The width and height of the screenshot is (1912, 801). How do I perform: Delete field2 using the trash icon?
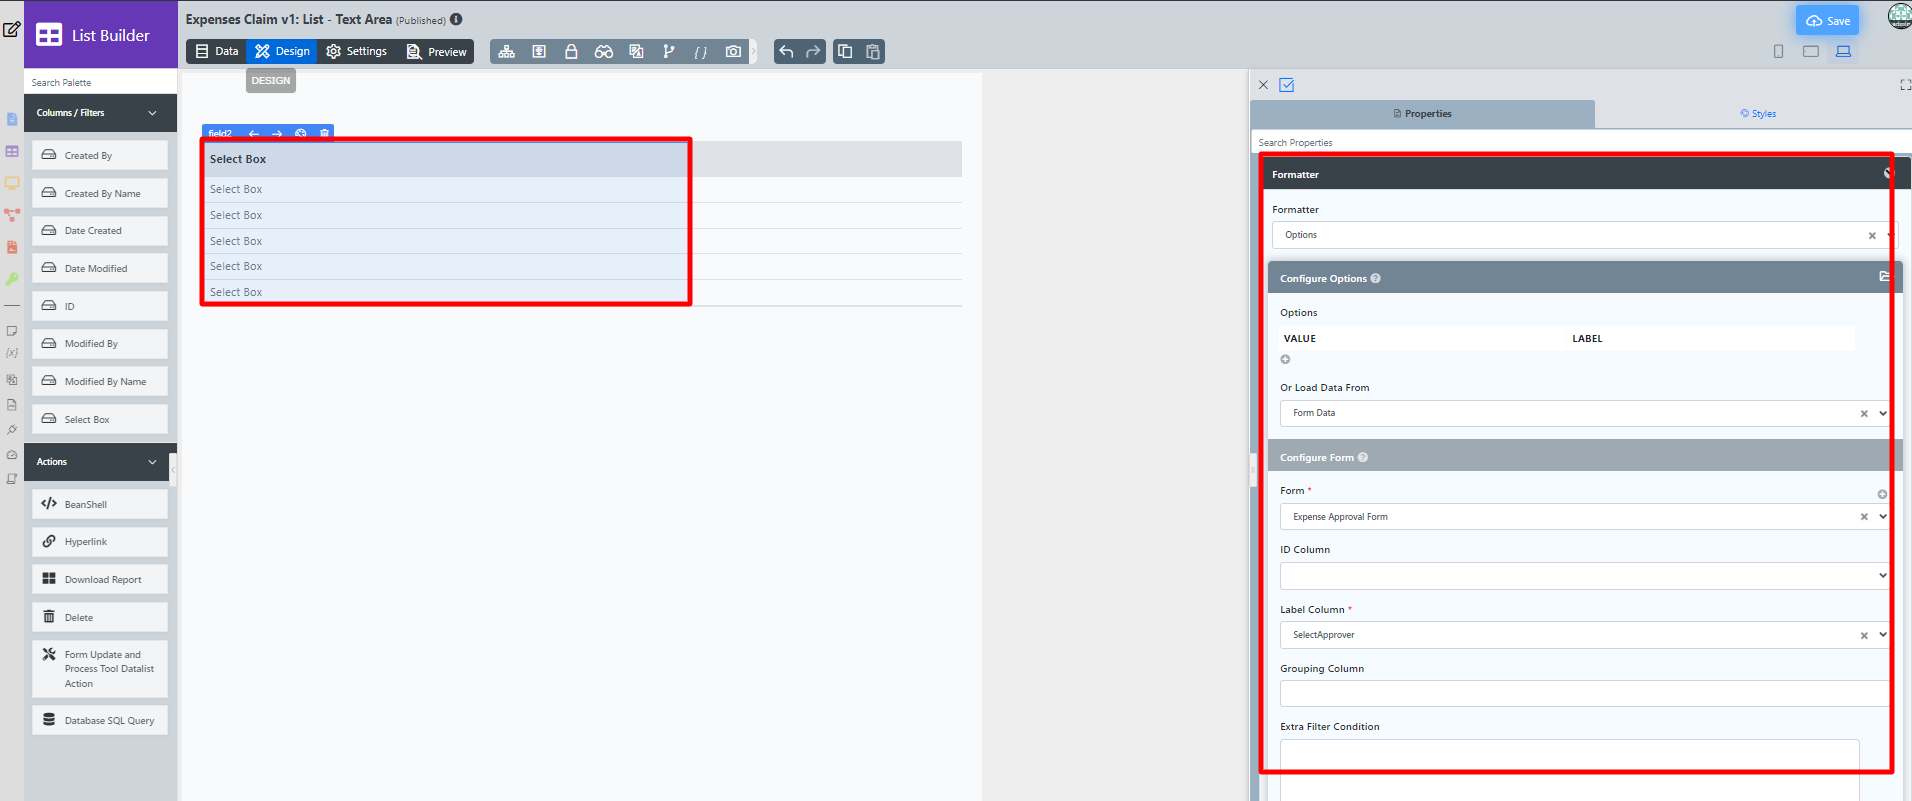(324, 133)
